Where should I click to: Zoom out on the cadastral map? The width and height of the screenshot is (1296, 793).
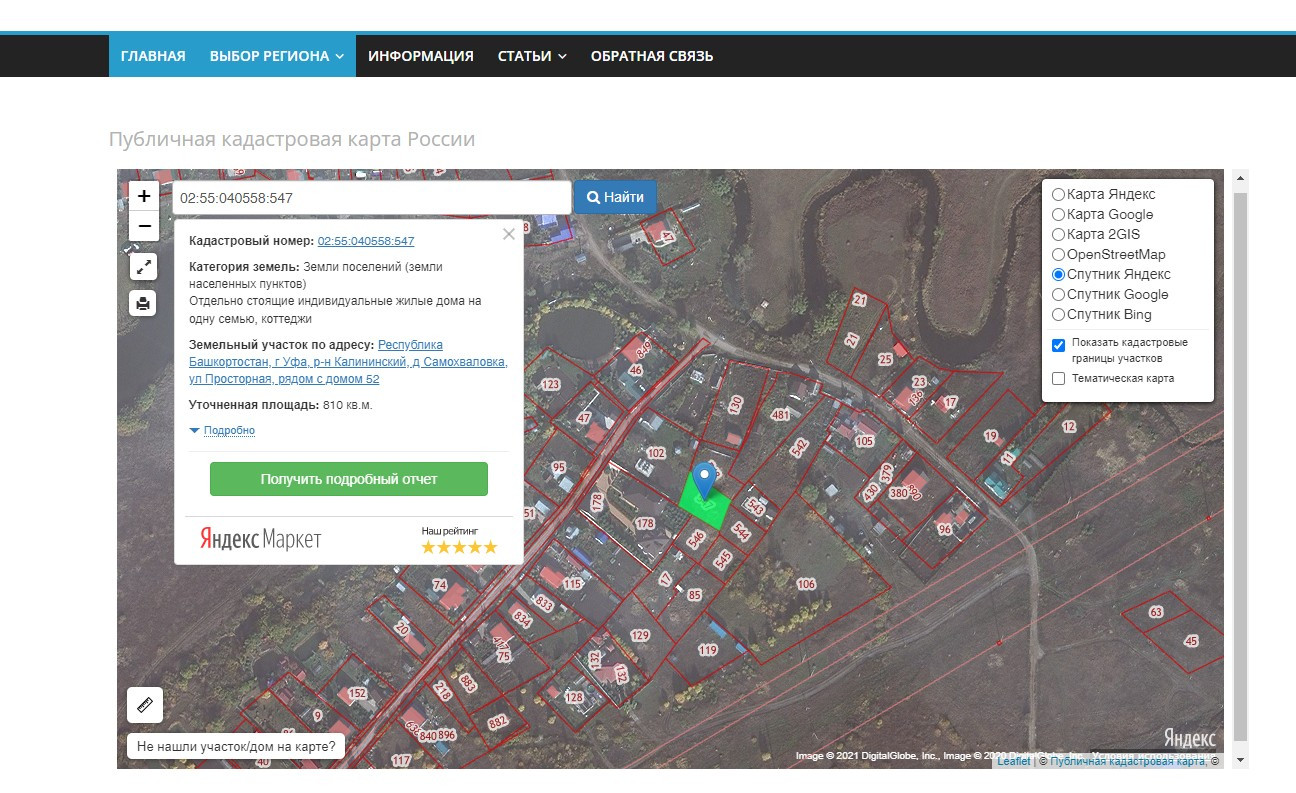click(x=144, y=225)
